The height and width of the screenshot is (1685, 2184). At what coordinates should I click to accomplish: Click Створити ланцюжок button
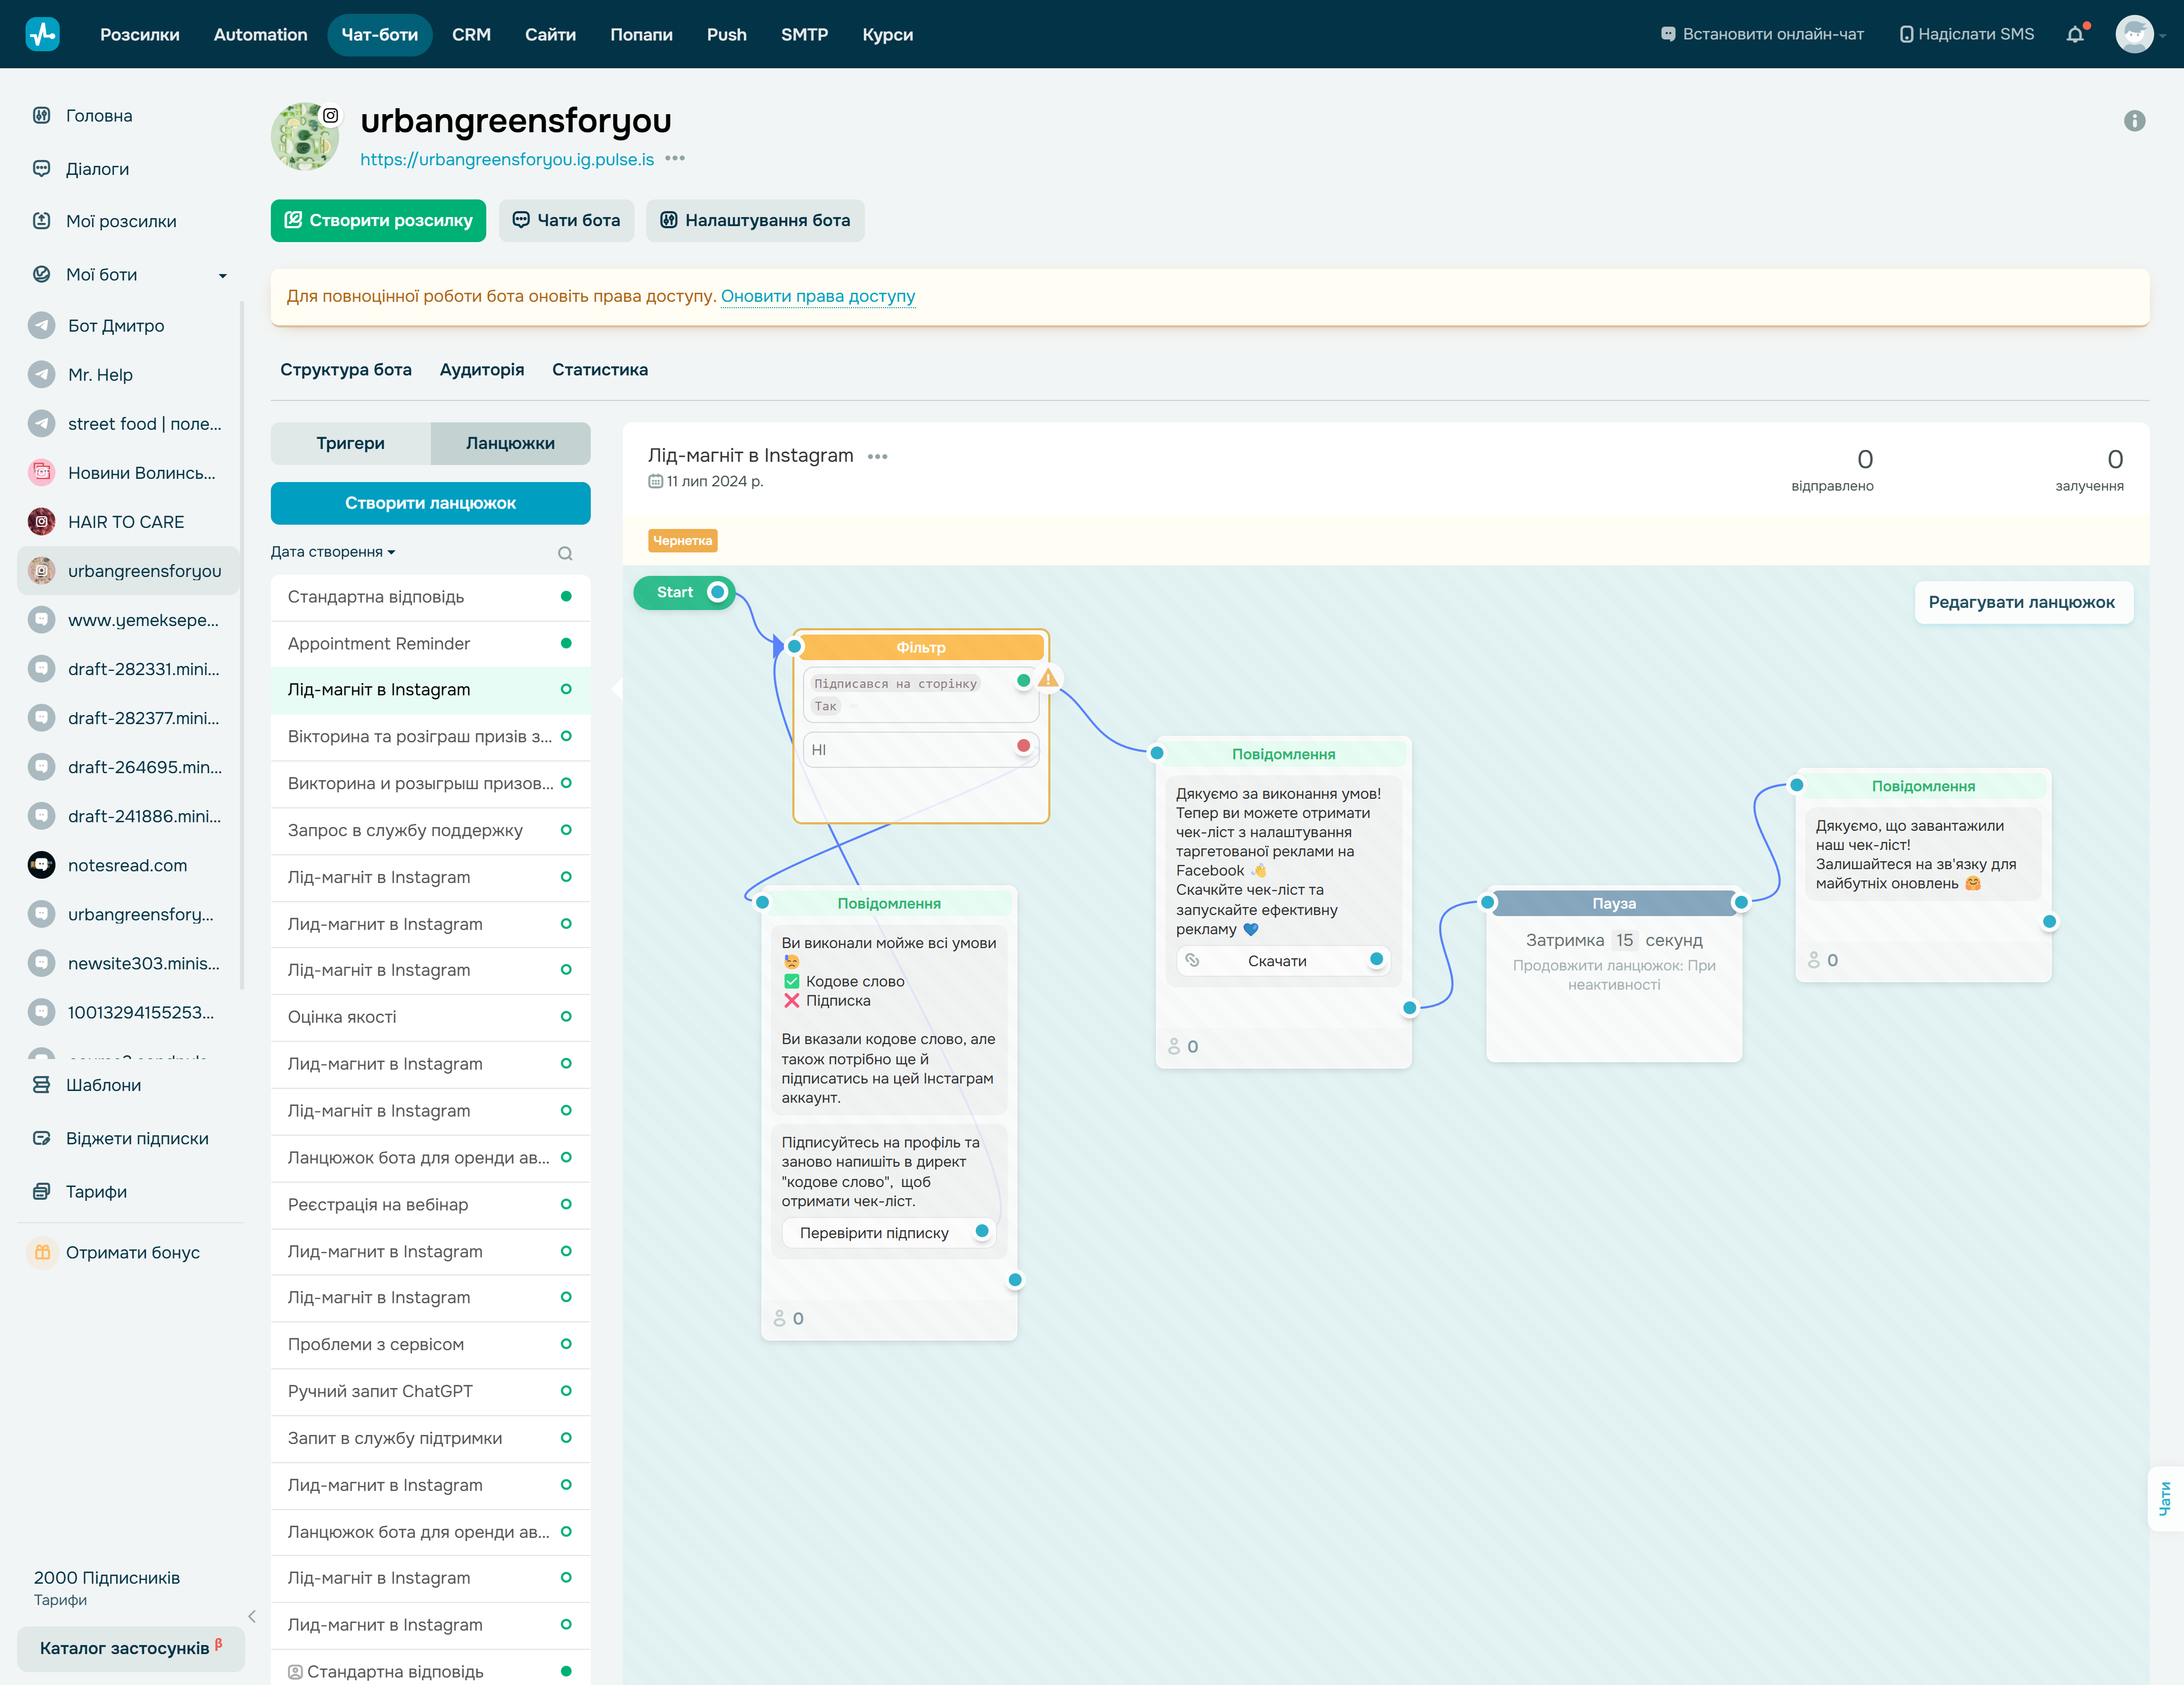(x=430, y=503)
